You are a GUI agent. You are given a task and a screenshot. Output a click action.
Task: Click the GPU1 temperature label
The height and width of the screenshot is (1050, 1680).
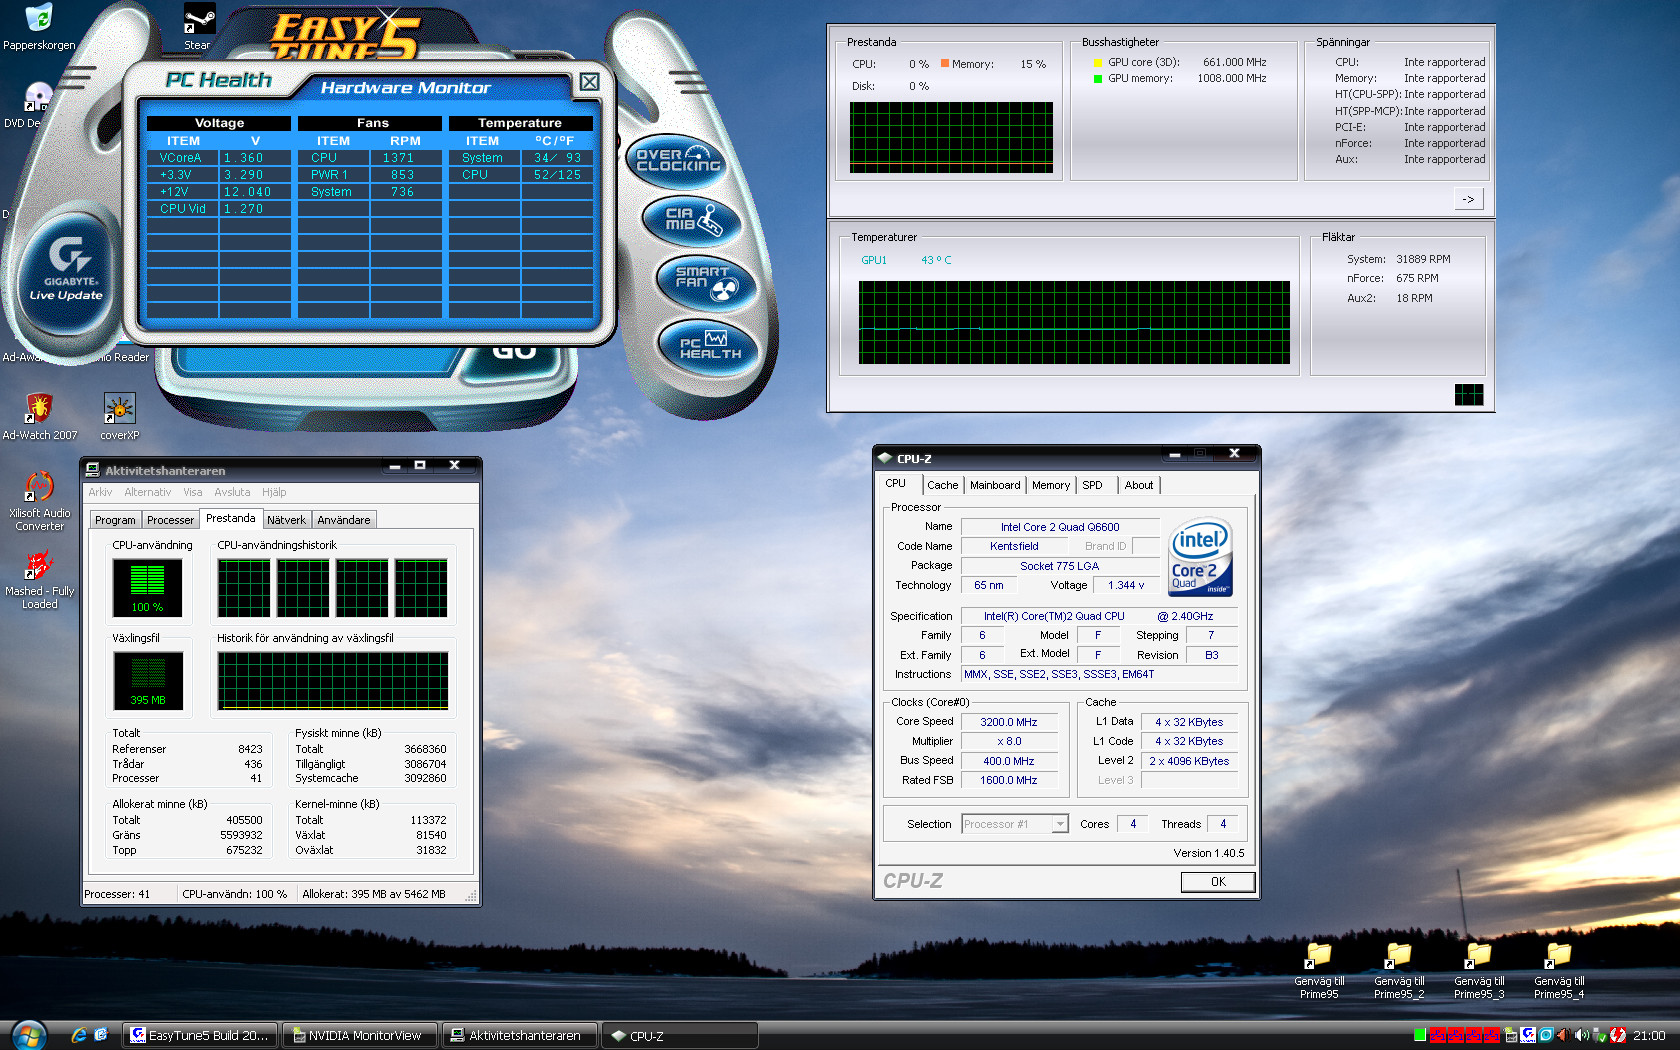[x=874, y=260]
